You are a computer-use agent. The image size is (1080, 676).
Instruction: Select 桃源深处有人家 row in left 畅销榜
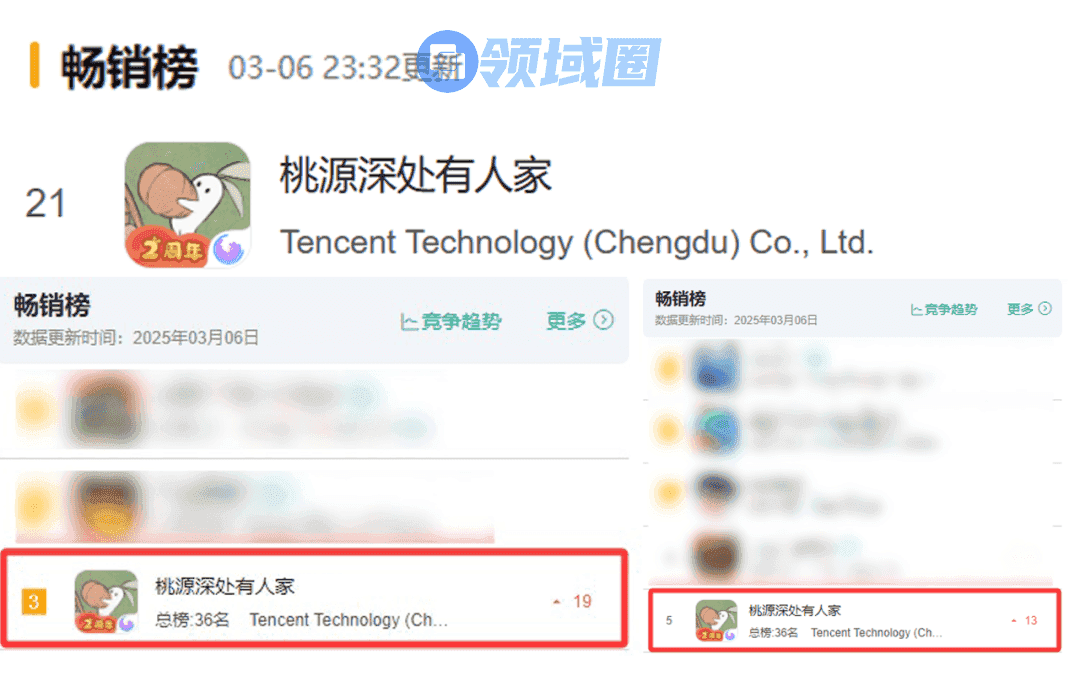315,599
